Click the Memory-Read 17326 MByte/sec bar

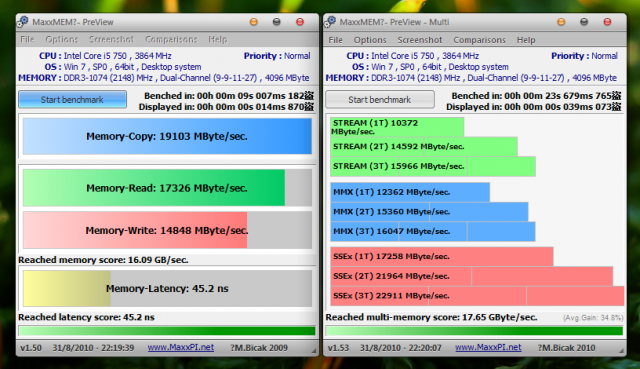tap(167, 188)
